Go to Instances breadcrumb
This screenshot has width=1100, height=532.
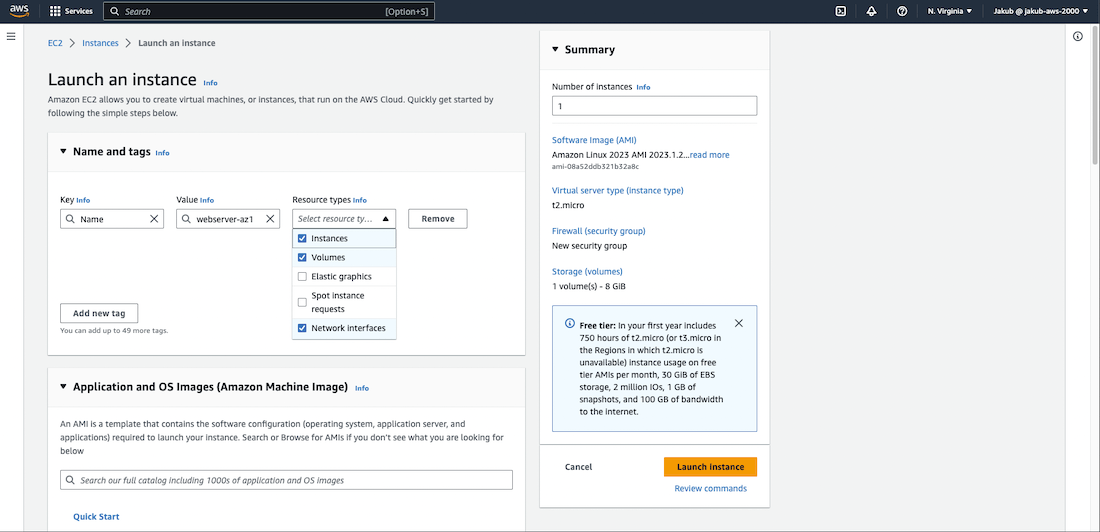100,43
